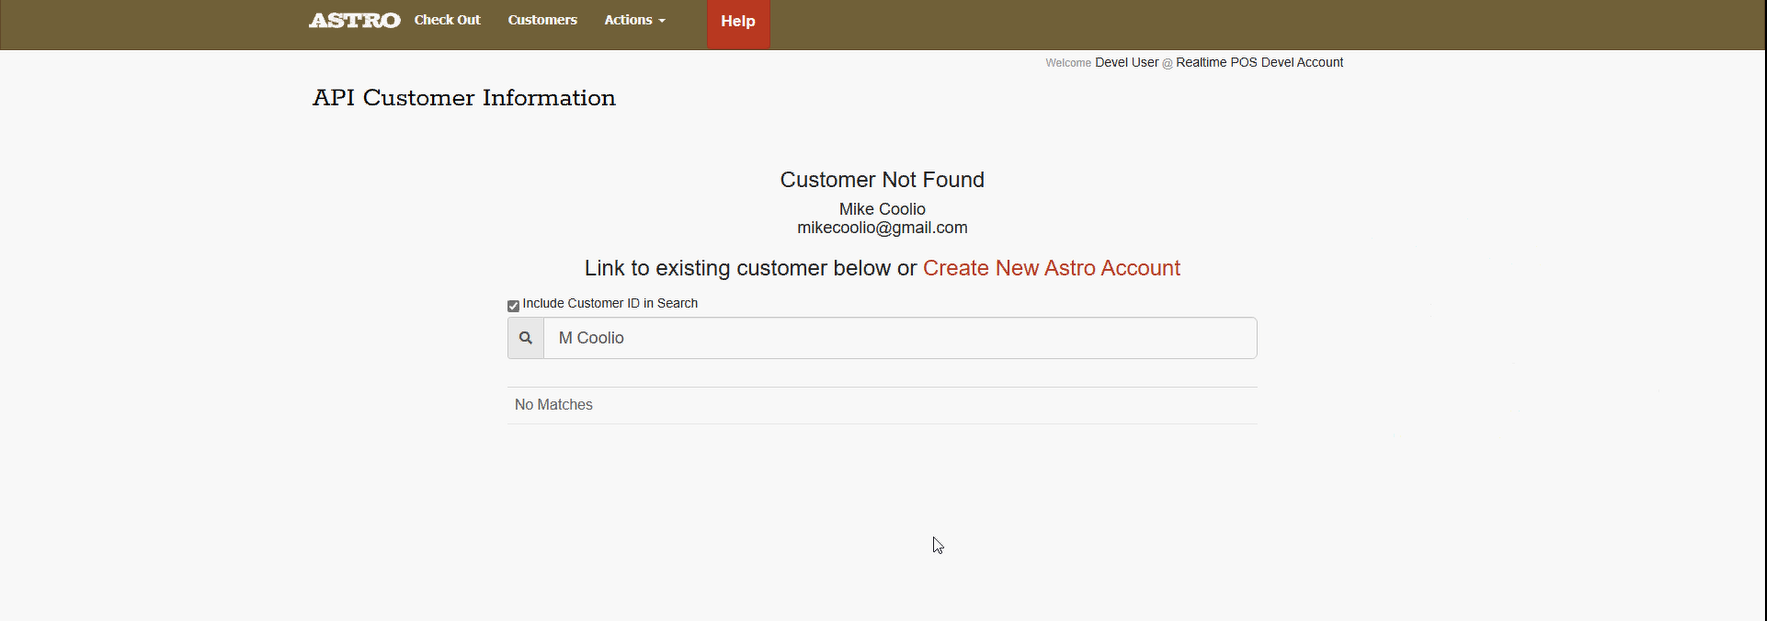Uncheck the Include Customer ID checkbox
The image size is (1767, 621).
513,306
